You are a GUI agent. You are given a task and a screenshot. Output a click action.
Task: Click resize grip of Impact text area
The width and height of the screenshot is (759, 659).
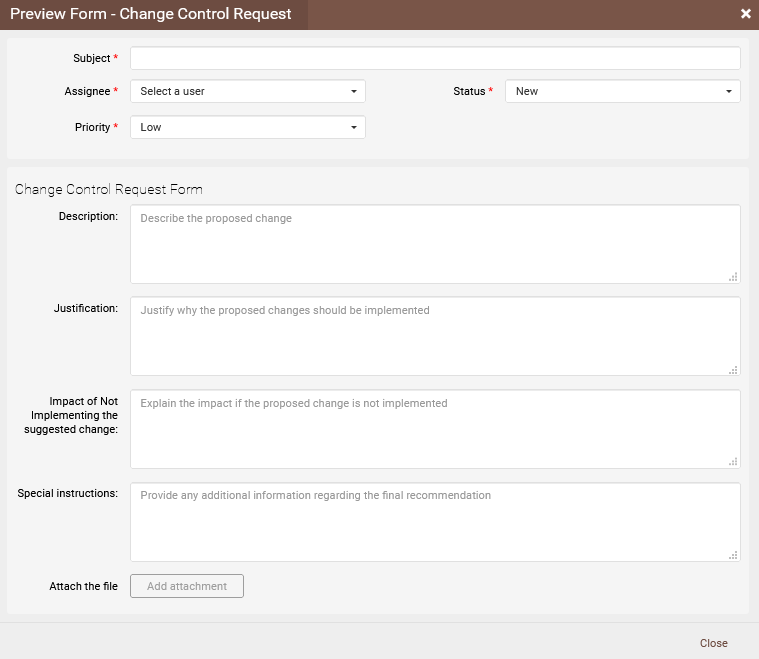point(733,462)
